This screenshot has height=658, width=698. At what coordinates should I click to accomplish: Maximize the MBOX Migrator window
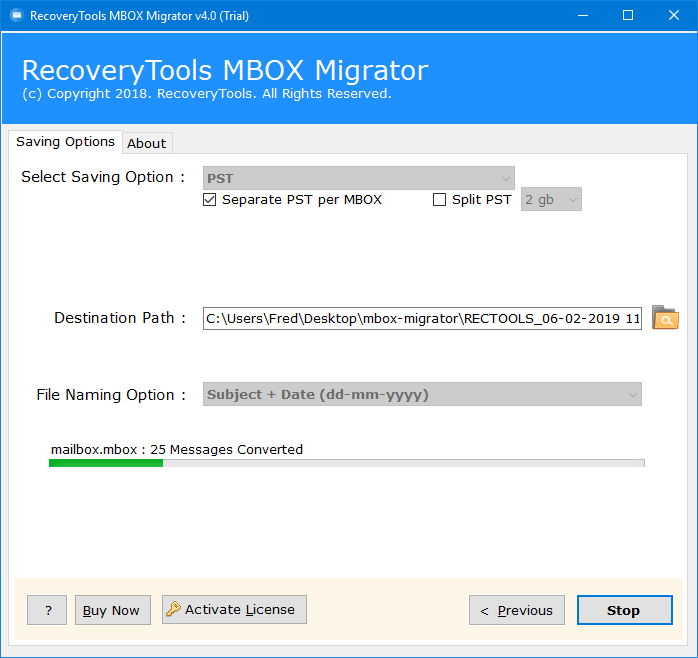click(x=628, y=16)
